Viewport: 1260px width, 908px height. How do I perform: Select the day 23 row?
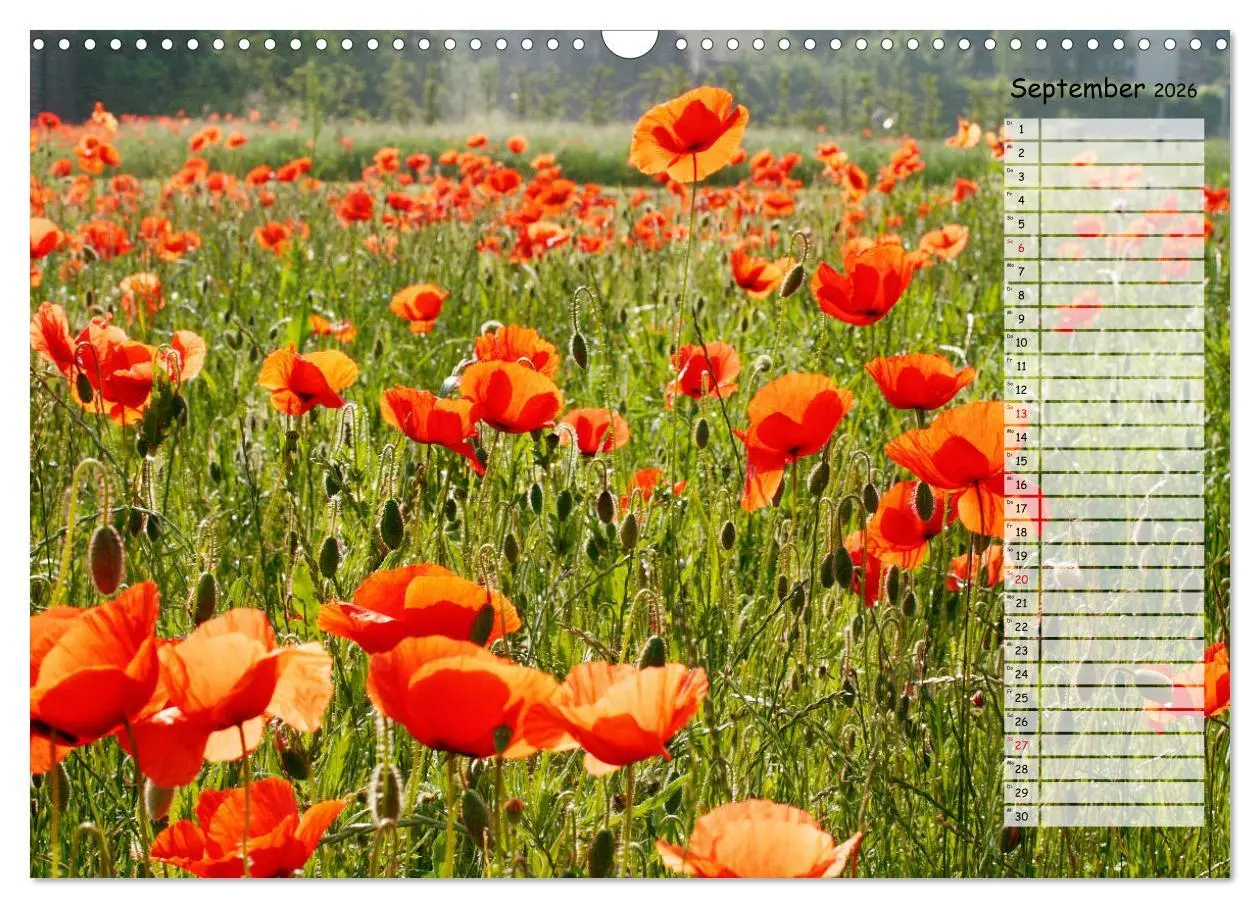[x=1104, y=650]
